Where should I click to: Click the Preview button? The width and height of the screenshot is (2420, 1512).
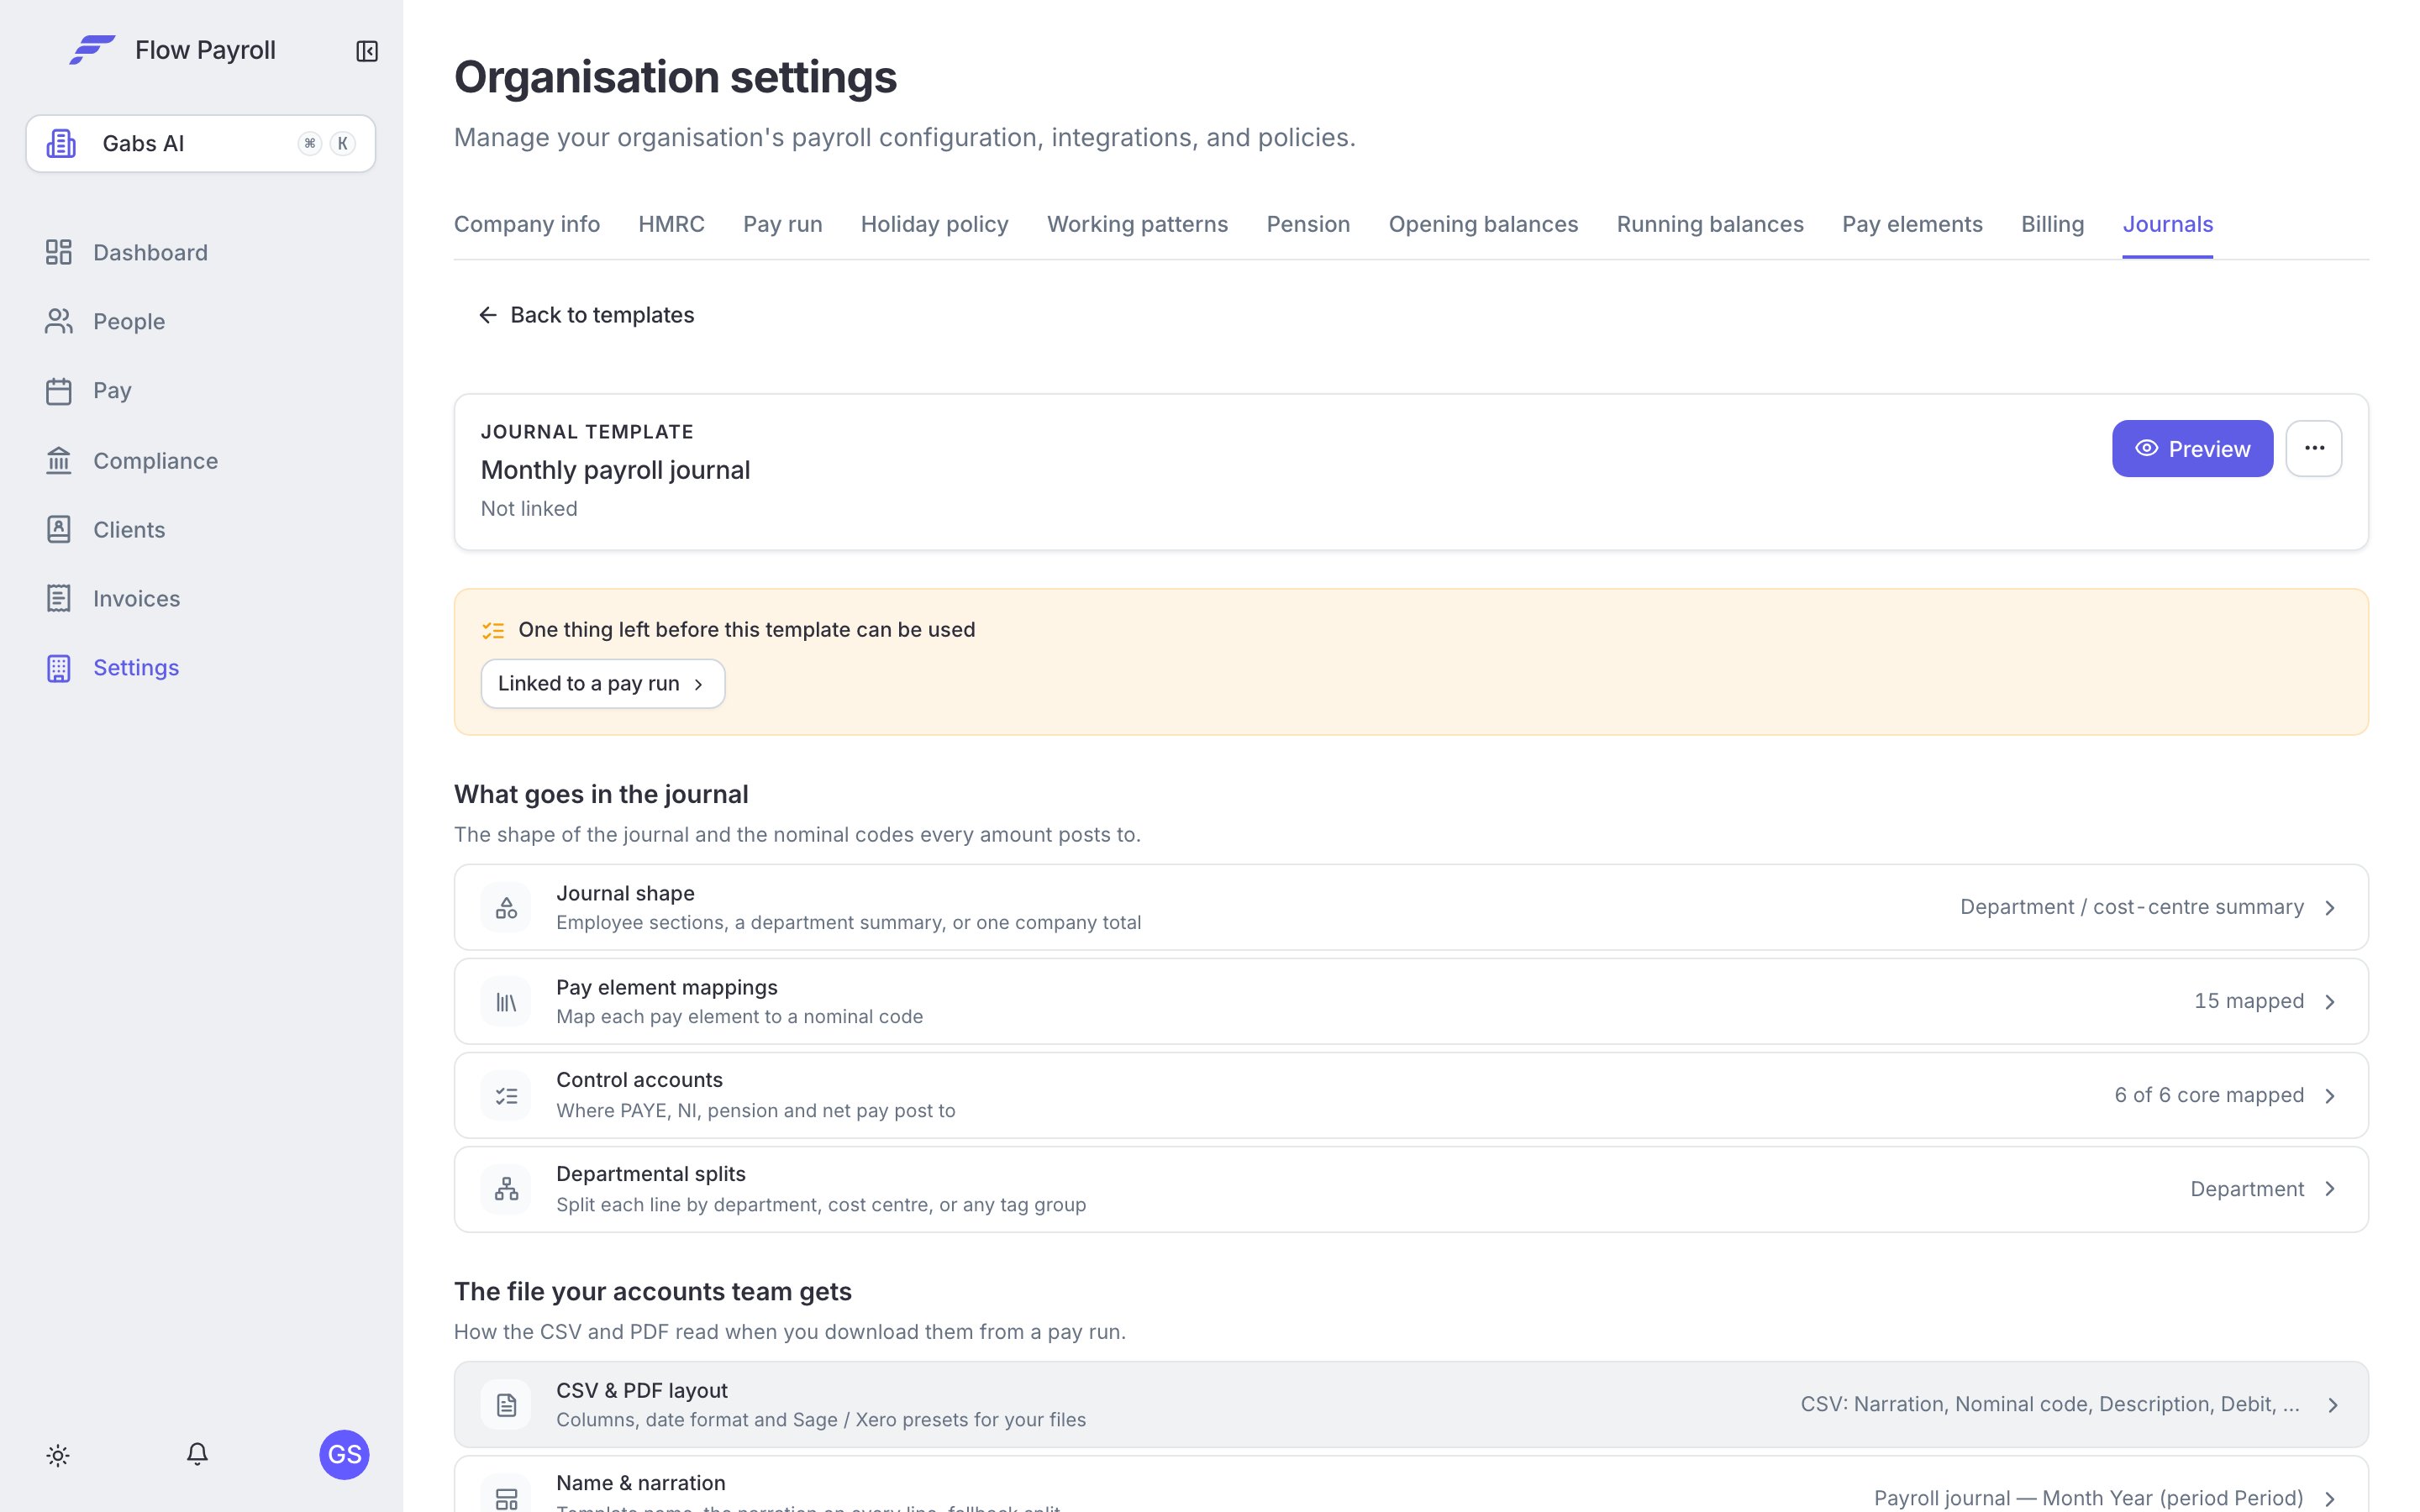pos(2192,448)
